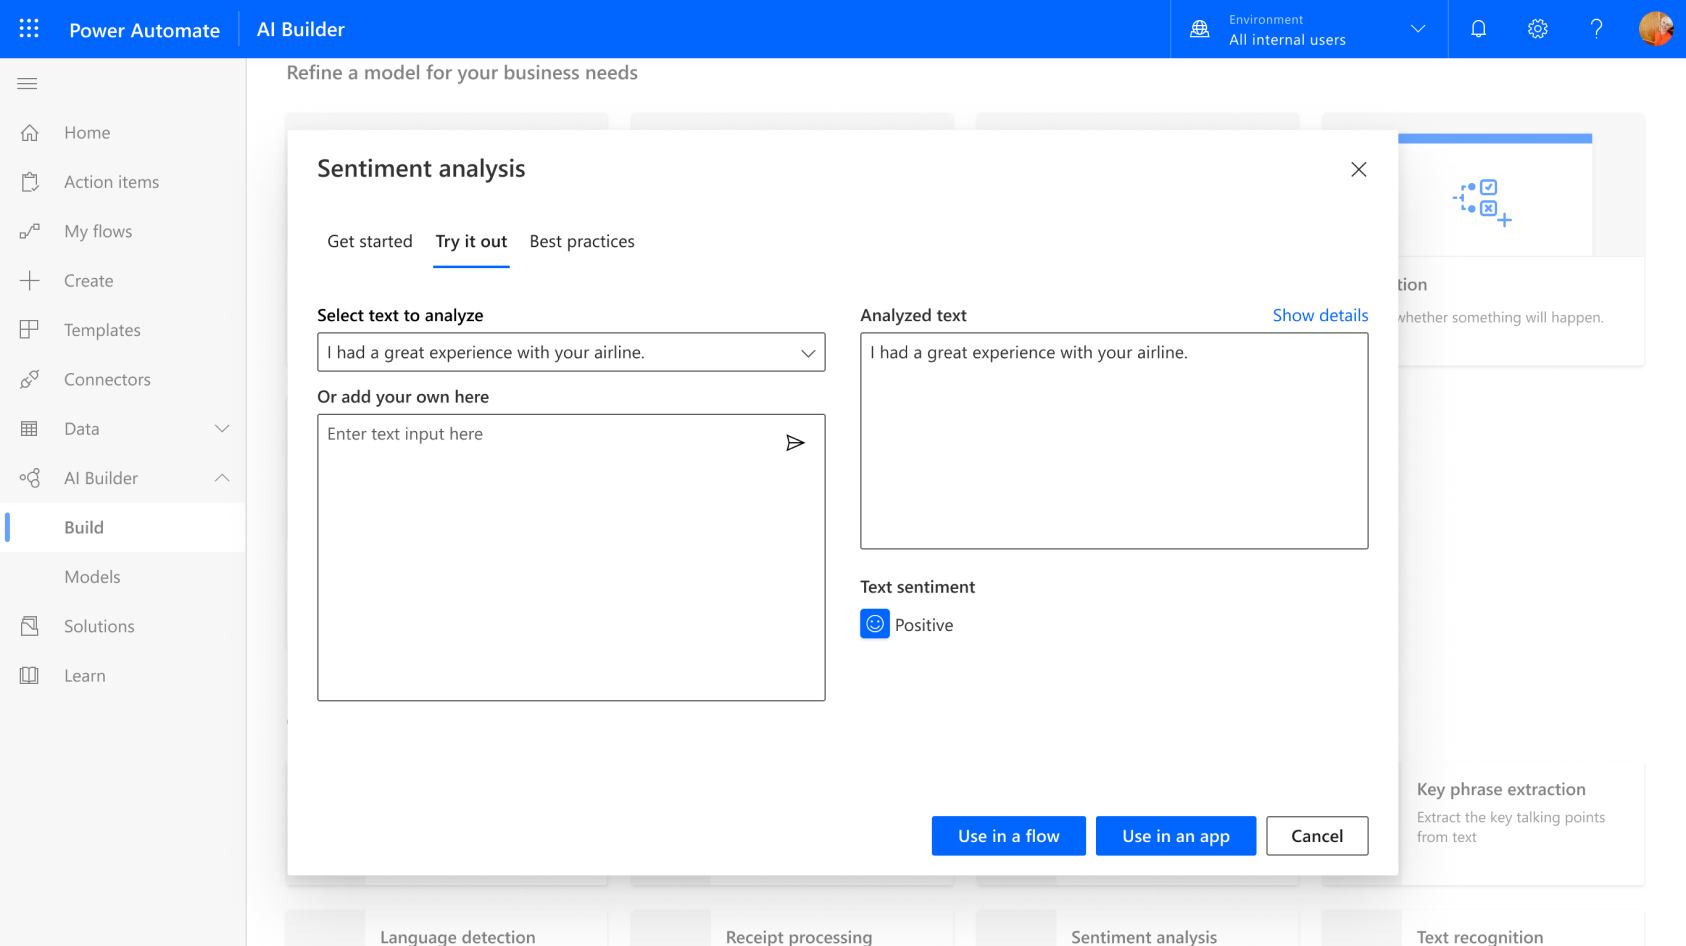
Task: Open the Select text to analyze dropdown
Action: click(571, 352)
